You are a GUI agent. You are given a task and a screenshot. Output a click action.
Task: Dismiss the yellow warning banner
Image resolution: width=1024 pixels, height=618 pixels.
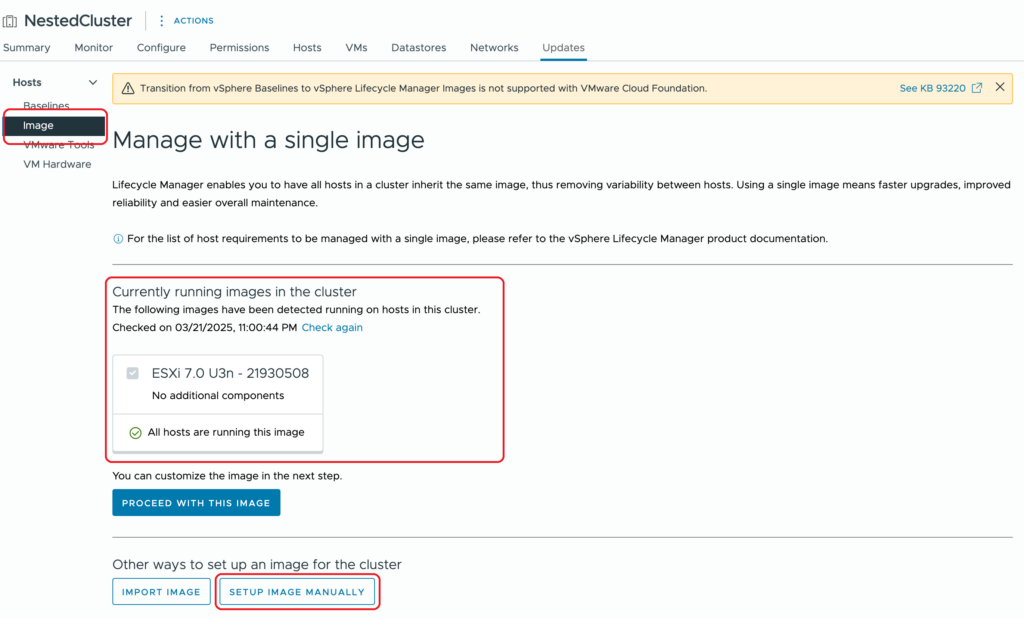pos(1000,88)
